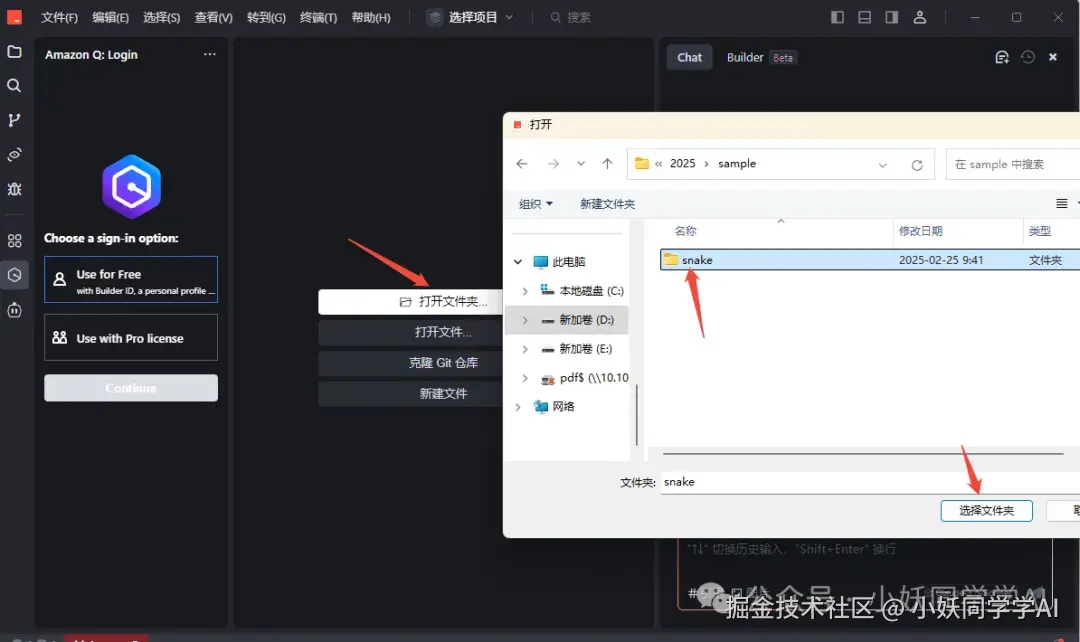Open Amazon Q Login more actions menu
The image size is (1080, 642).
pos(209,54)
